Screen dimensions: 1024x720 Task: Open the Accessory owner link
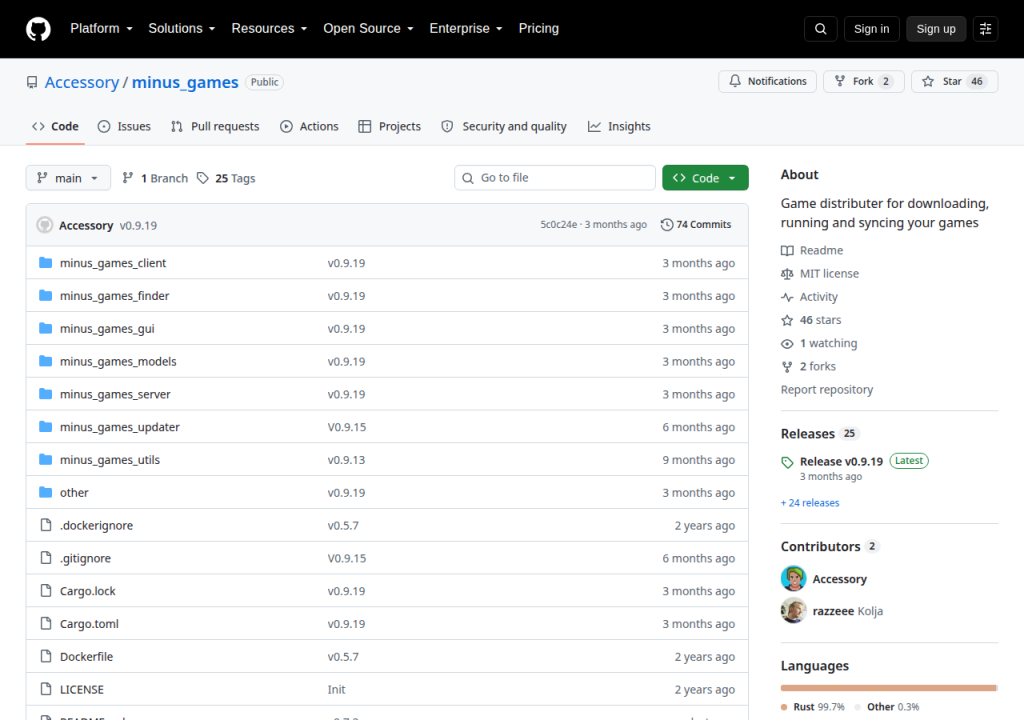click(82, 82)
